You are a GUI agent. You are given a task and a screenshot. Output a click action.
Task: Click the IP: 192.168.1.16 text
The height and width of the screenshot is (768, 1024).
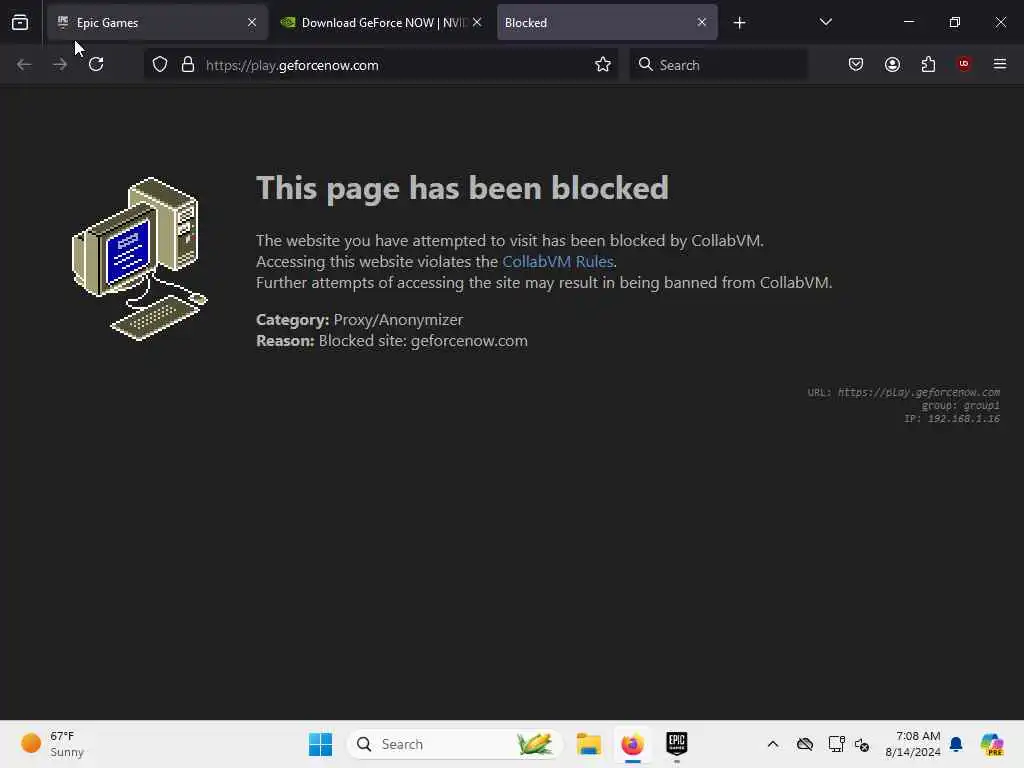click(x=952, y=418)
